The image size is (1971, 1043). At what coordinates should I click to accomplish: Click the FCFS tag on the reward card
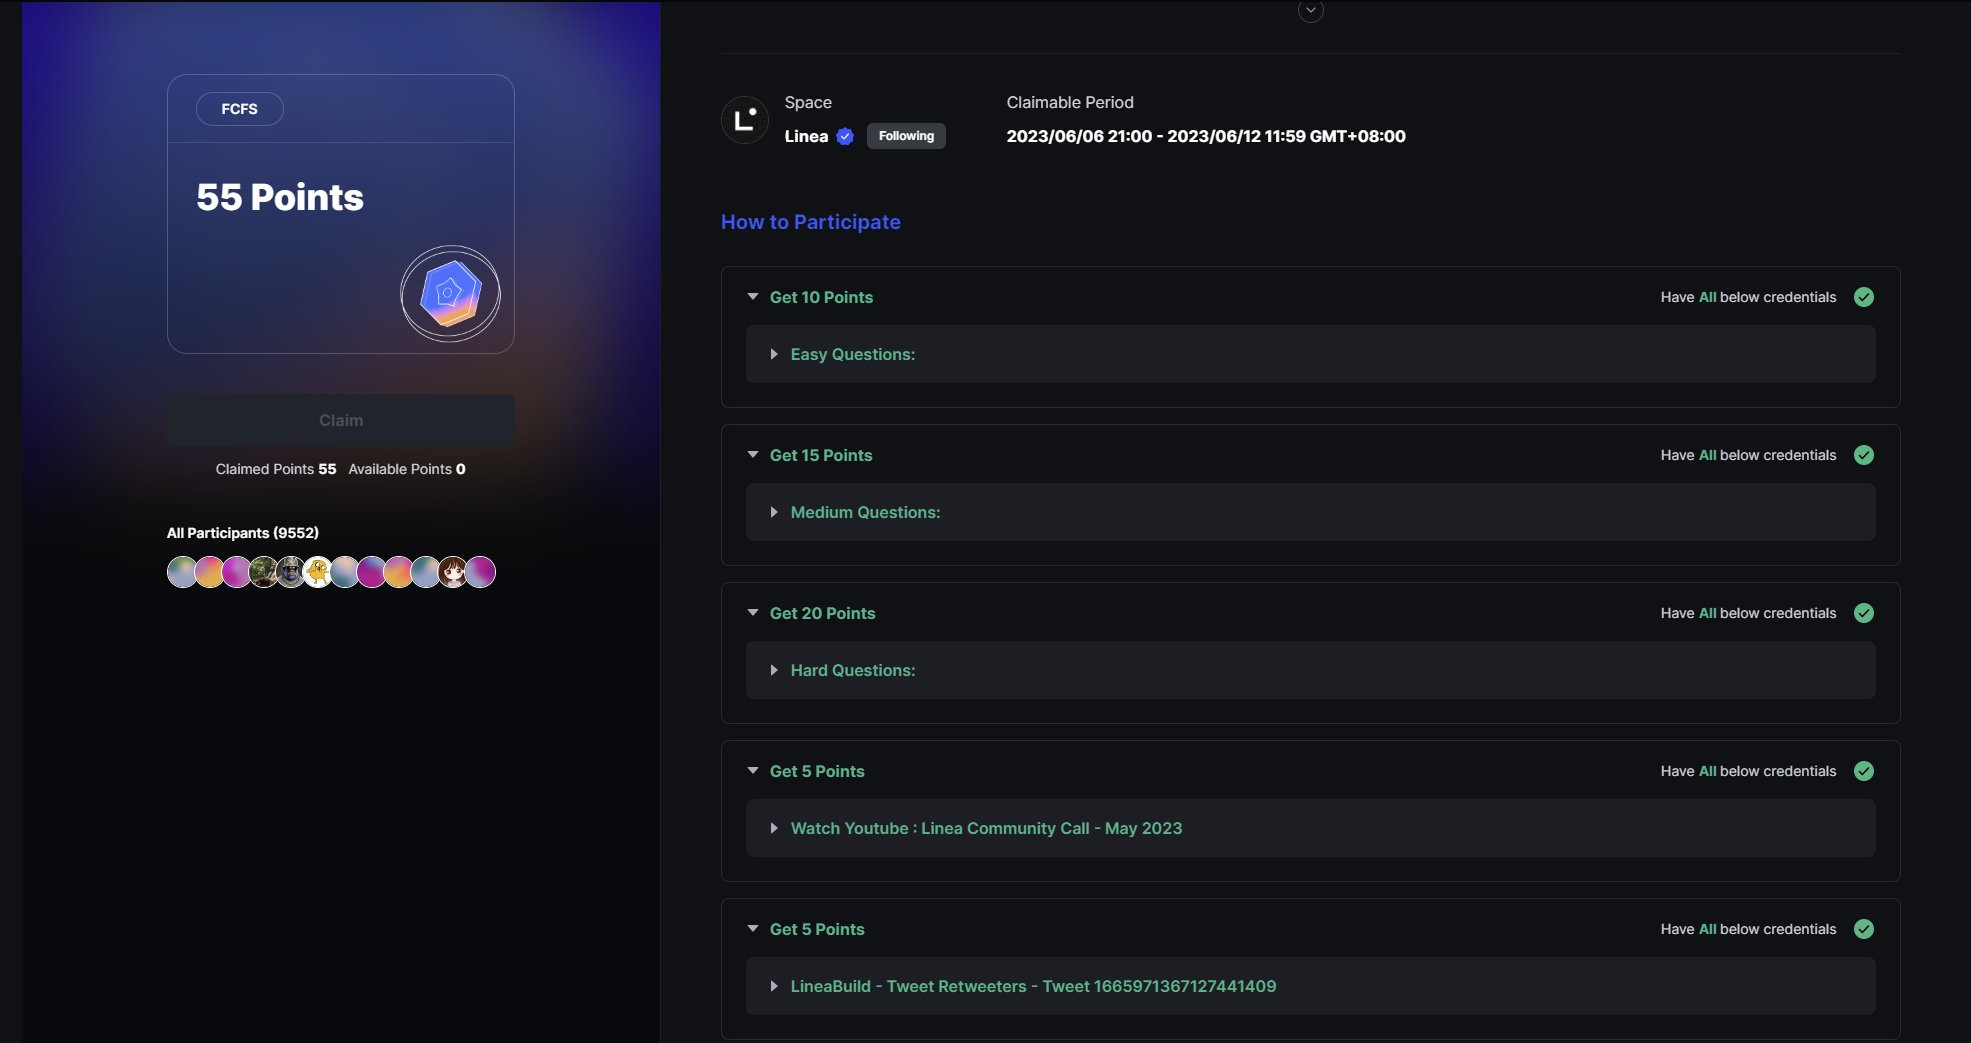(x=239, y=109)
